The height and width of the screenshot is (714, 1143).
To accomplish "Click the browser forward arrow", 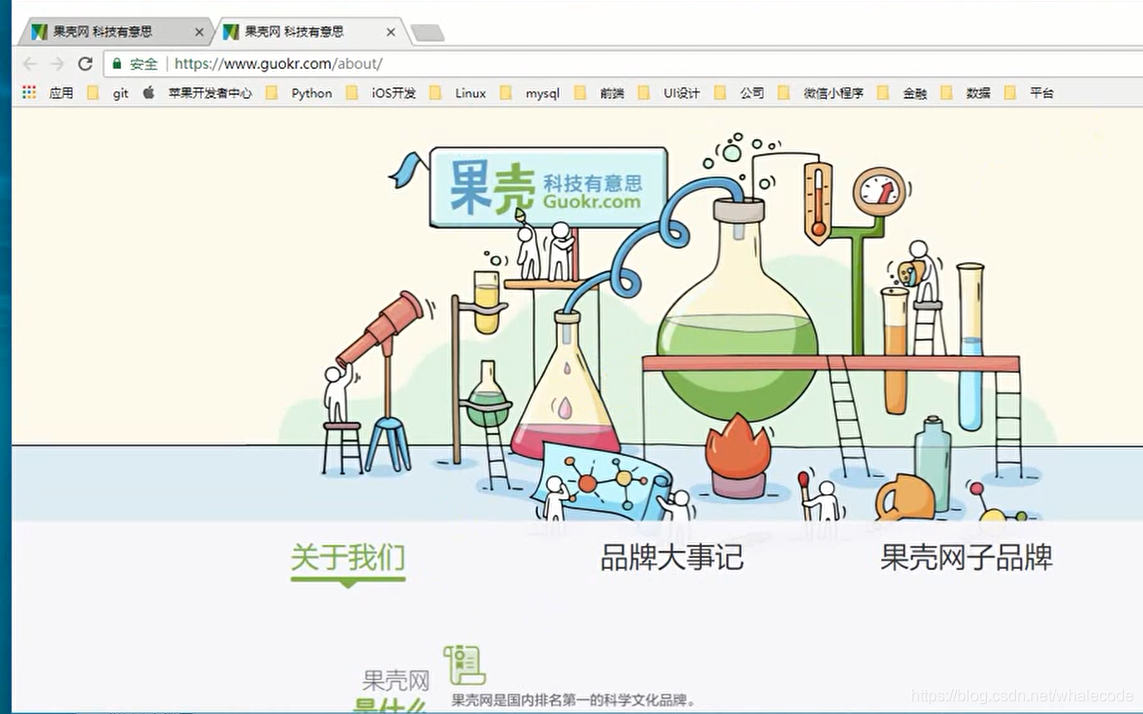I will (x=58, y=64).
